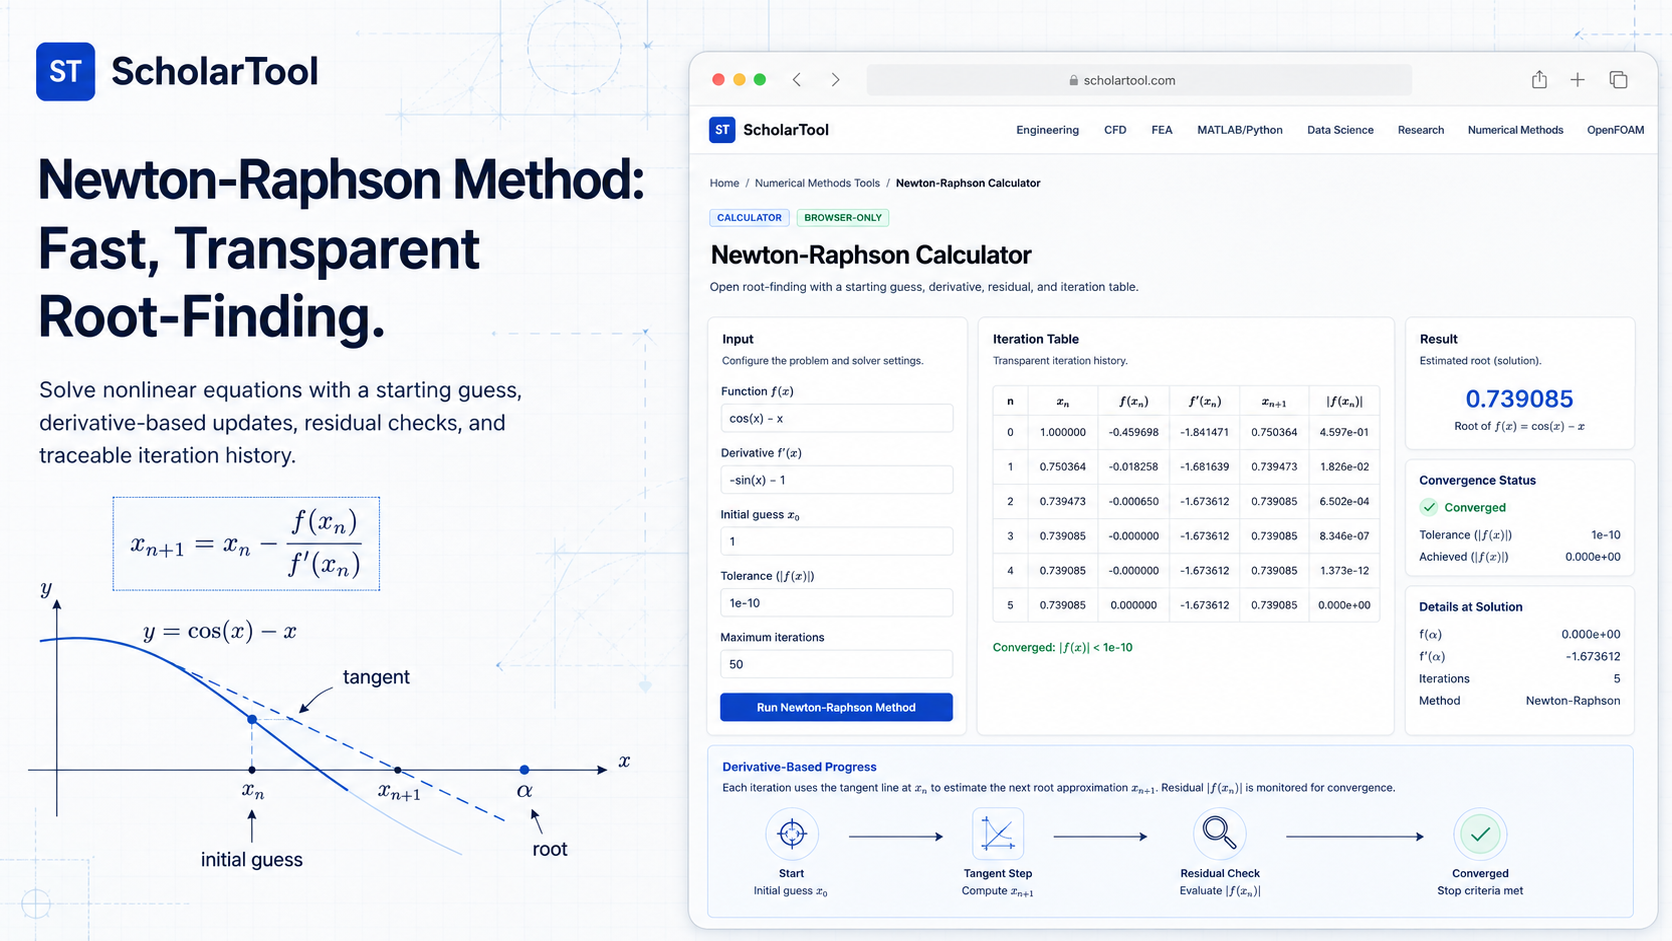The width and height of the screenshot is (1672, 941).
Task: Click the ST logo icon in the site header
Action: [x=722, y=130]
